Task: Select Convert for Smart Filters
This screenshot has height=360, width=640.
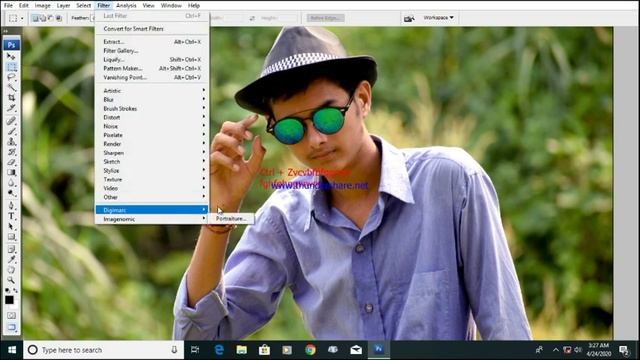Action: [152, 29]
